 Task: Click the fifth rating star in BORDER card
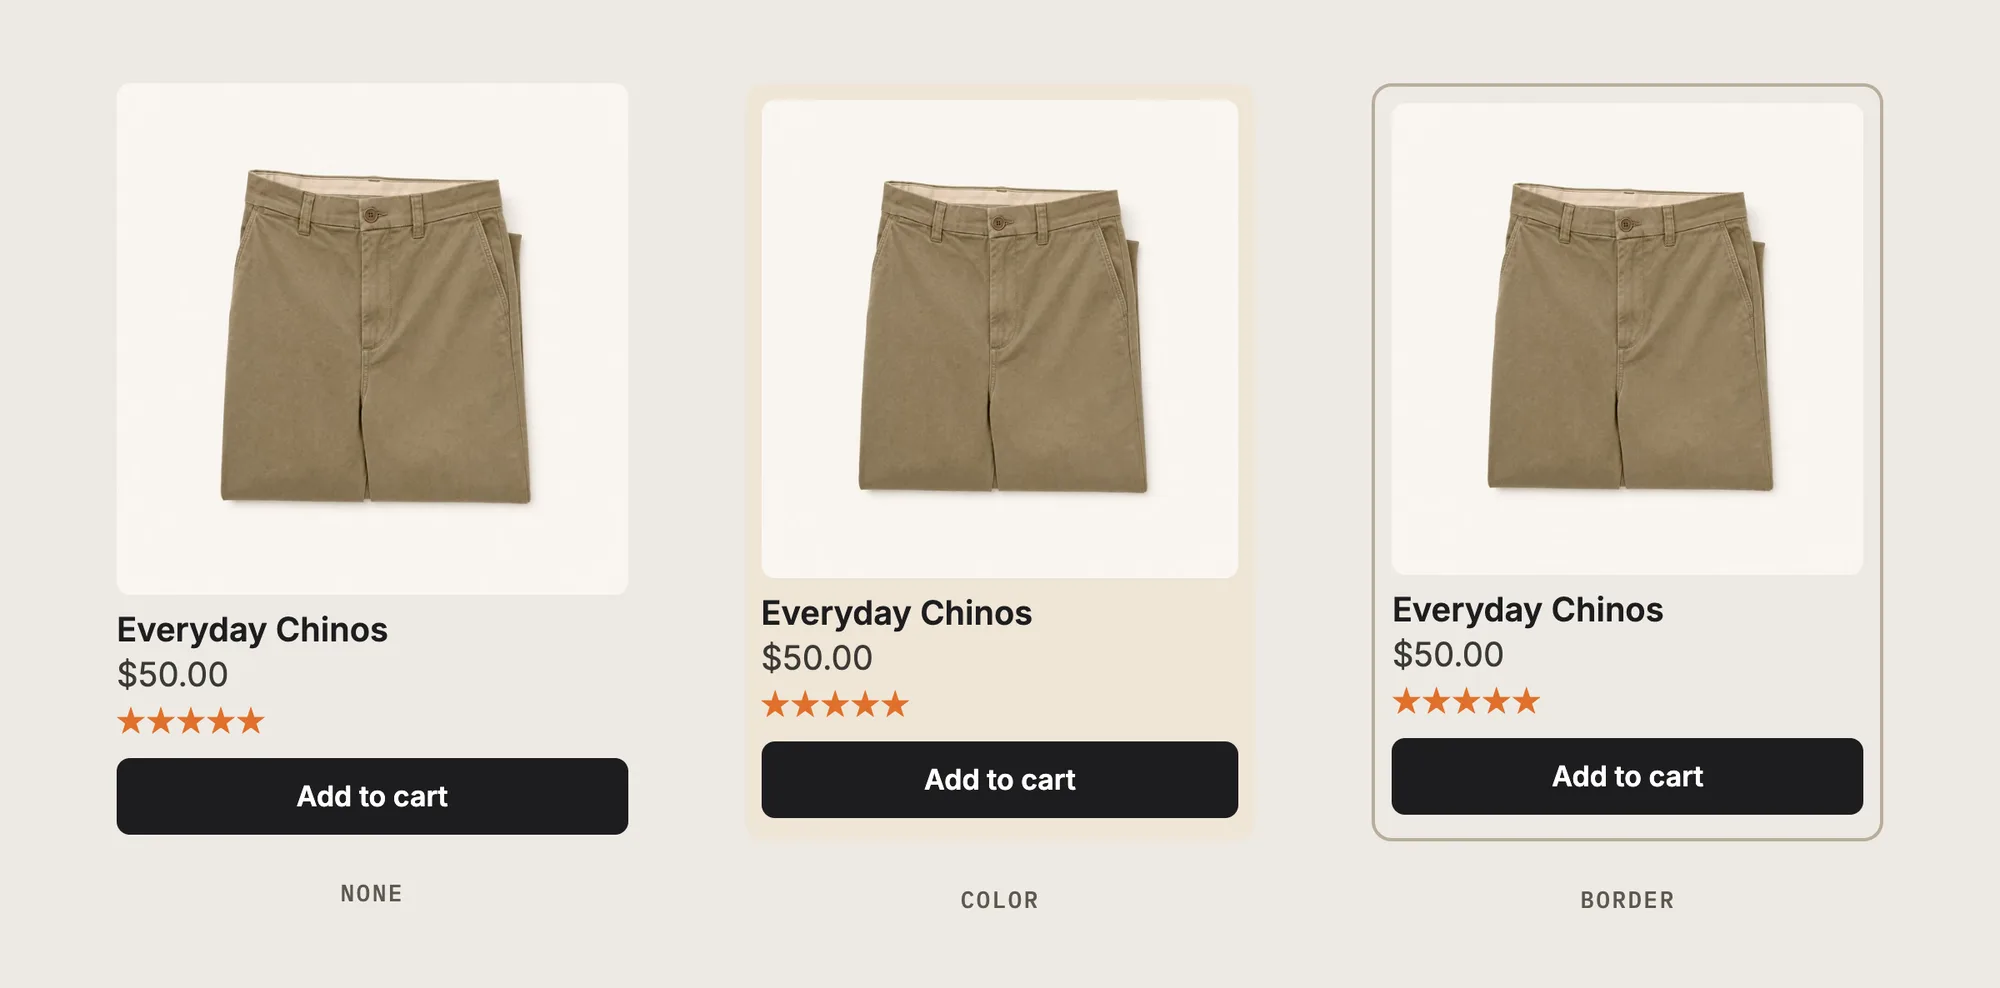click(x=1526, y=701)
